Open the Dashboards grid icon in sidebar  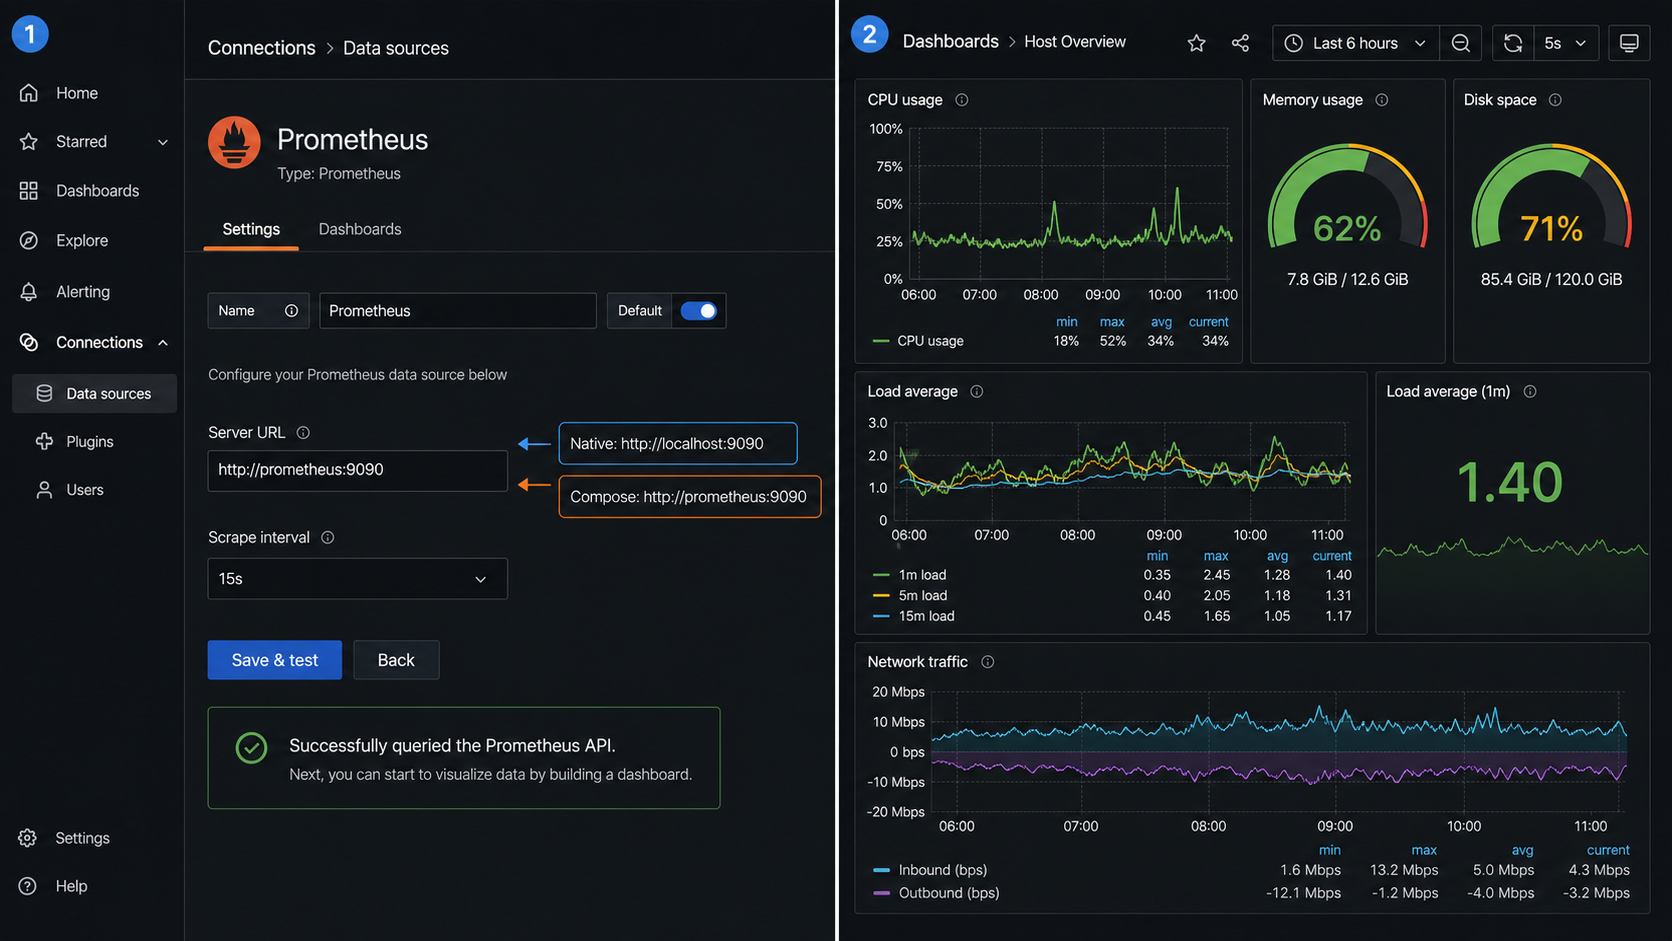(x=29, y=191)
